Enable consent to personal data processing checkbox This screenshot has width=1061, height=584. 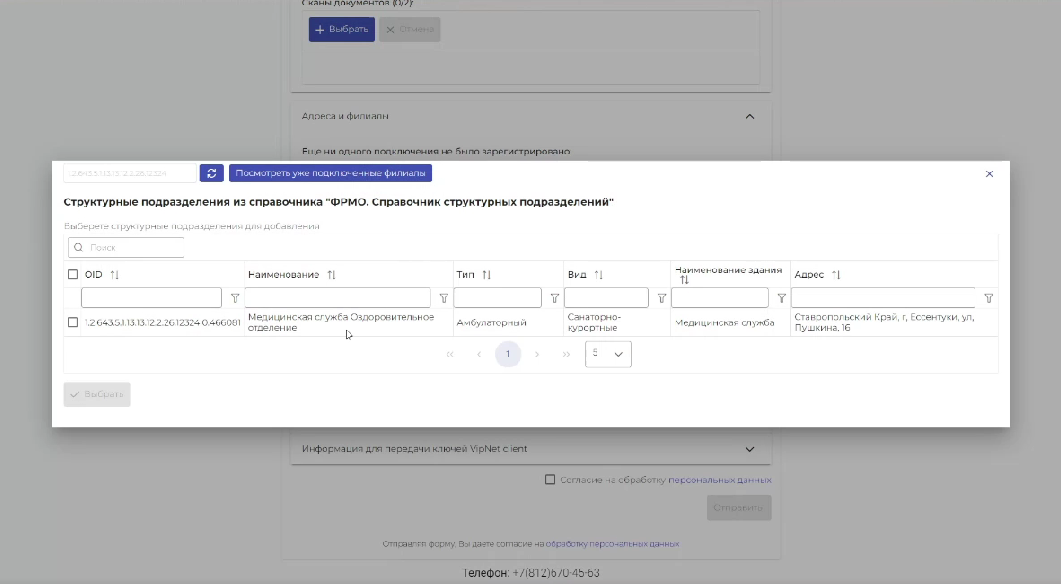[x=550, y=480]
